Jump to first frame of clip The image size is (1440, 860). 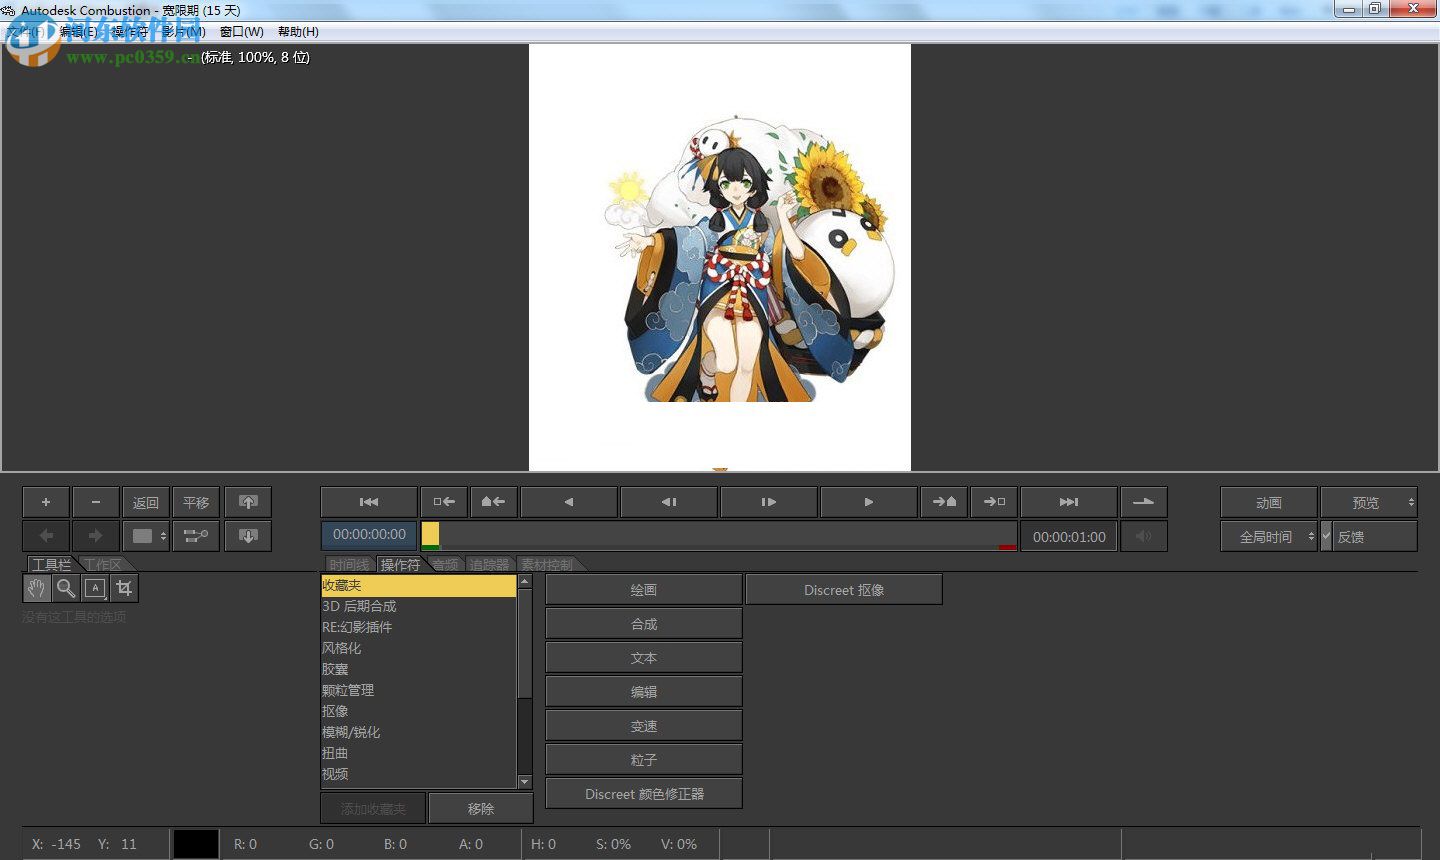click(x=369, y=502)
